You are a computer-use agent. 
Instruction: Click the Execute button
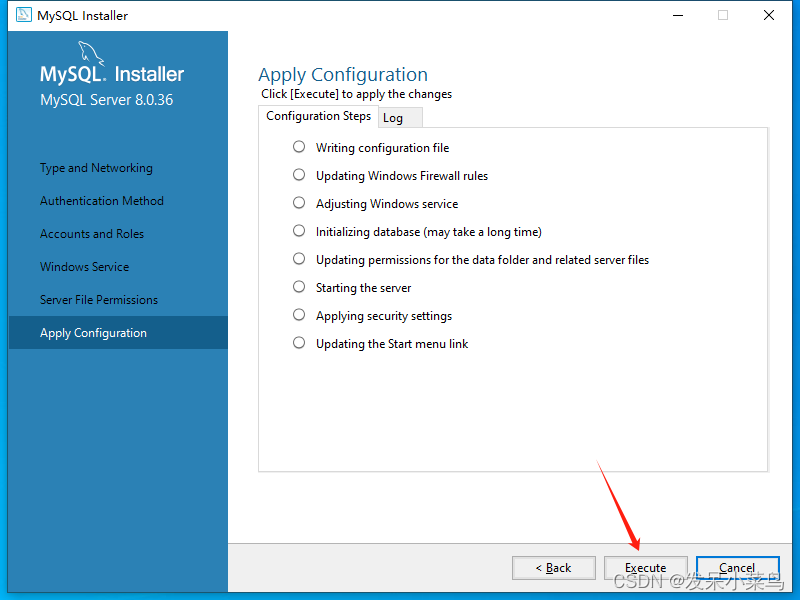[645, 568]
